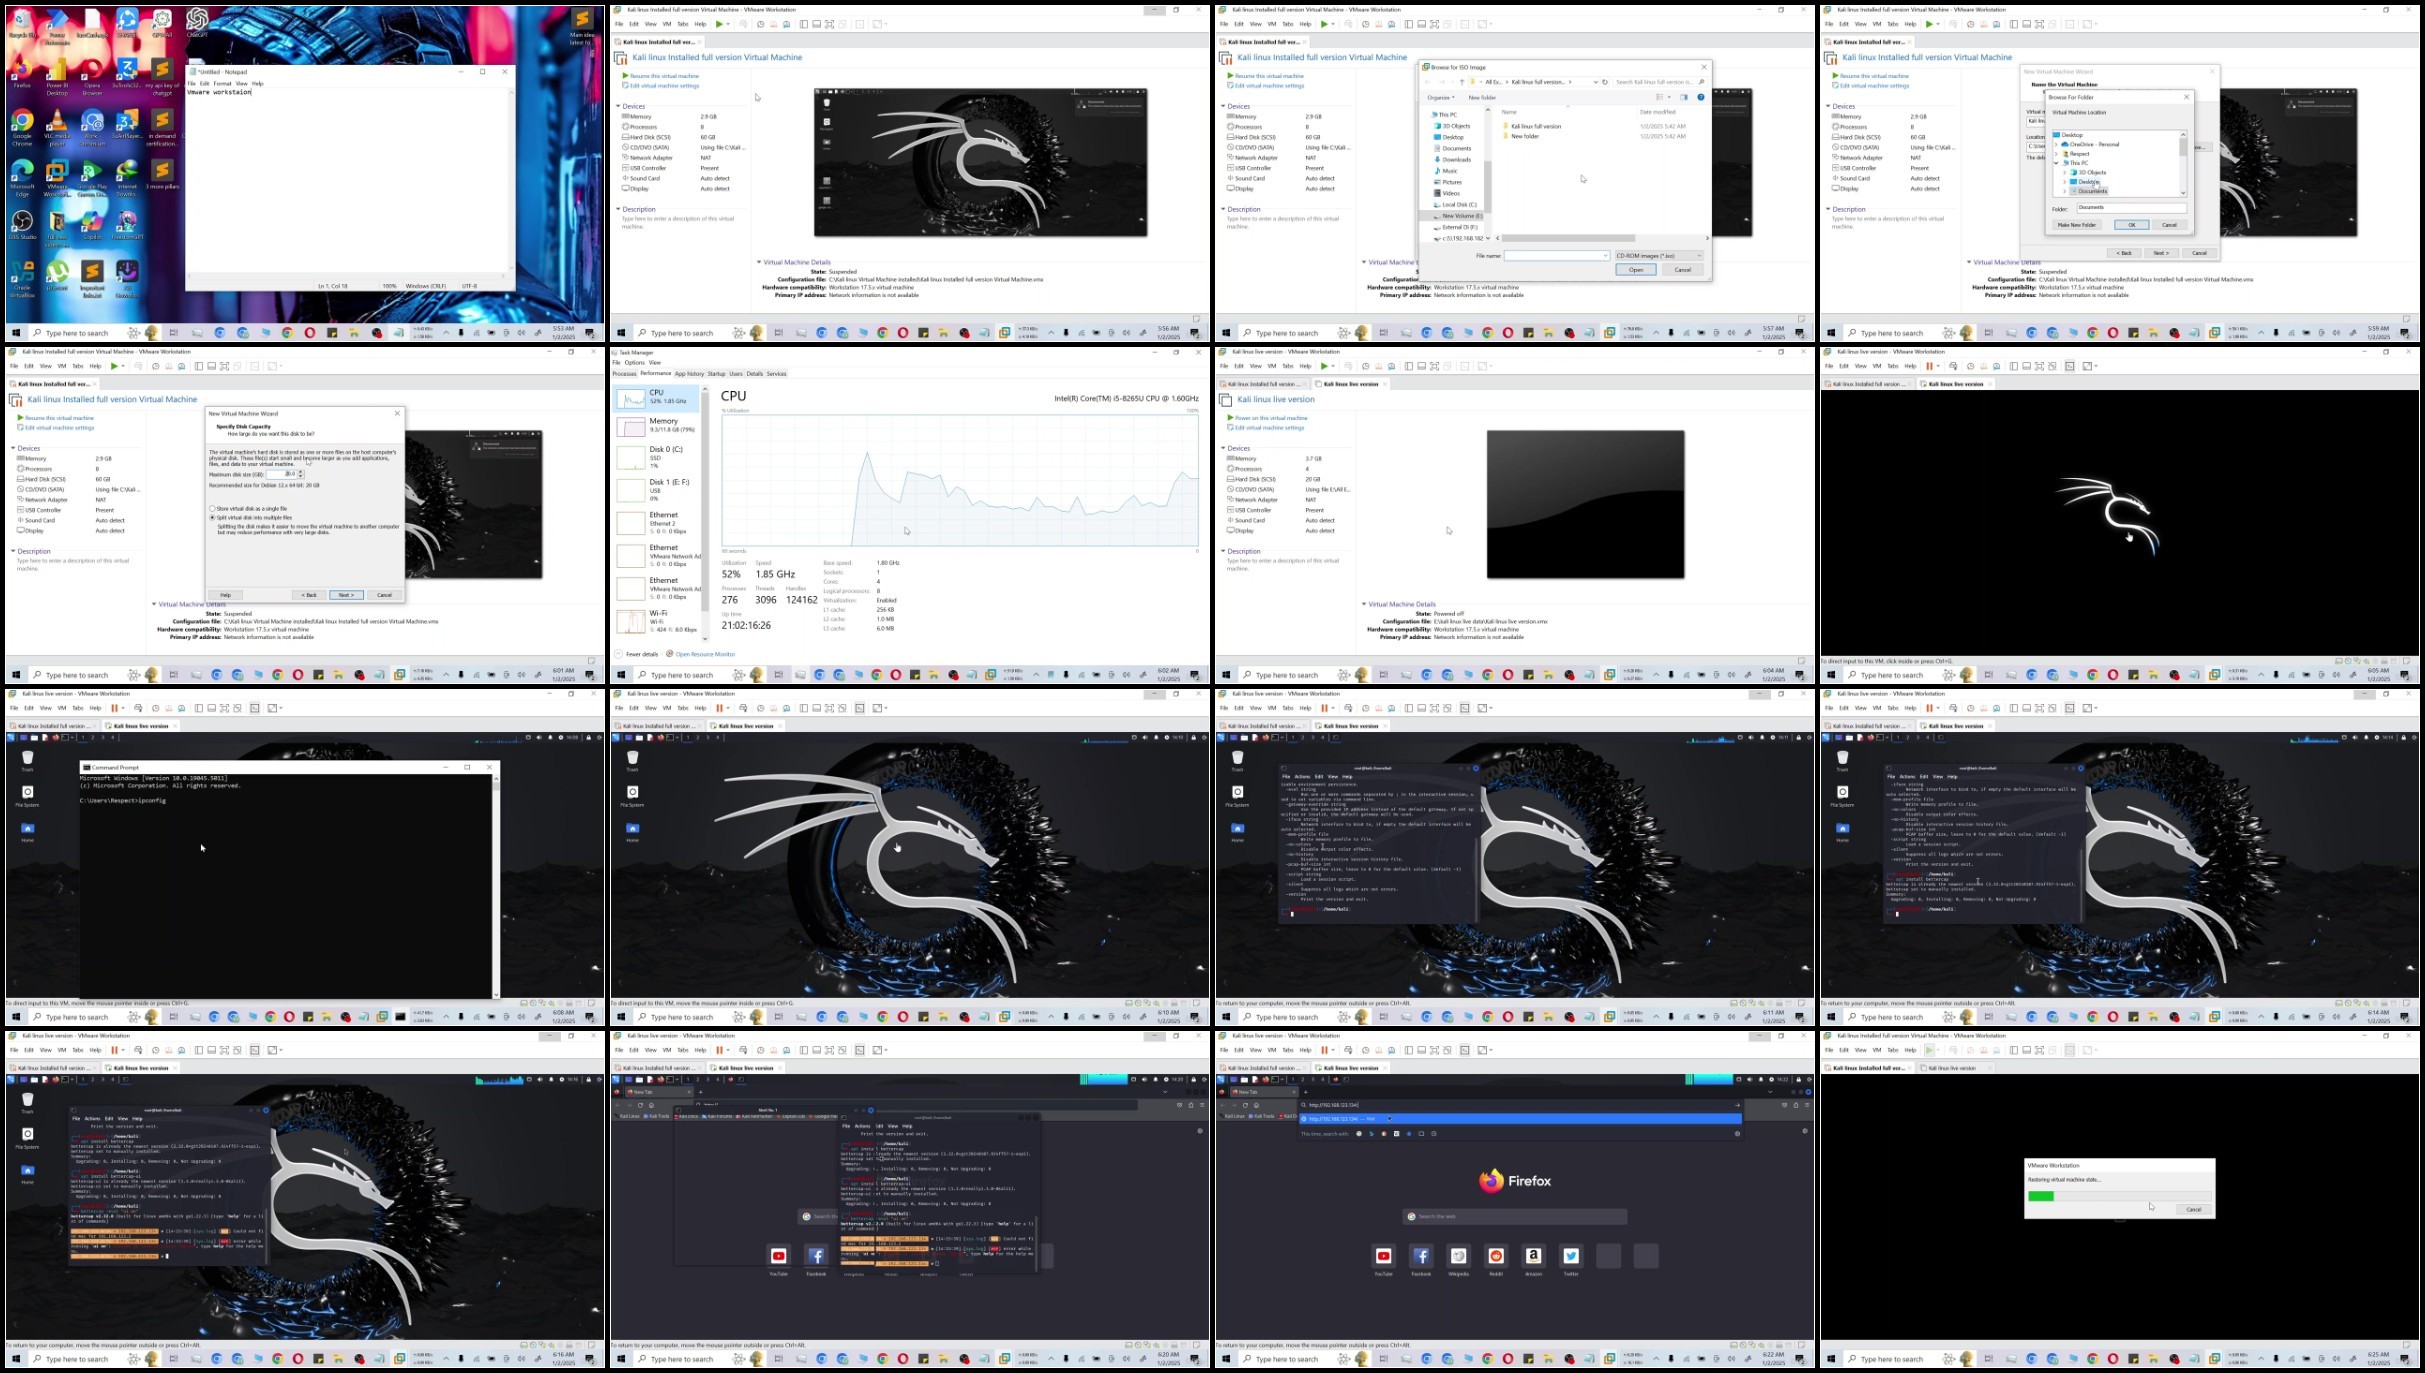Select Kali linux full version folder in ISO dialog

[x=1532, y=127]
